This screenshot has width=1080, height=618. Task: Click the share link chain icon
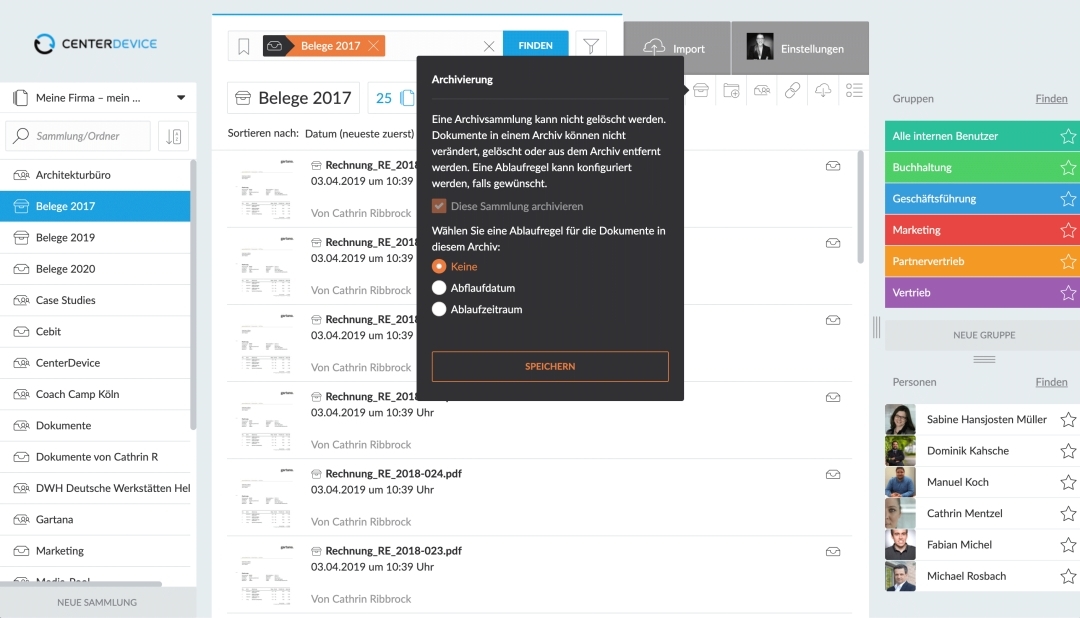point(792,91)
